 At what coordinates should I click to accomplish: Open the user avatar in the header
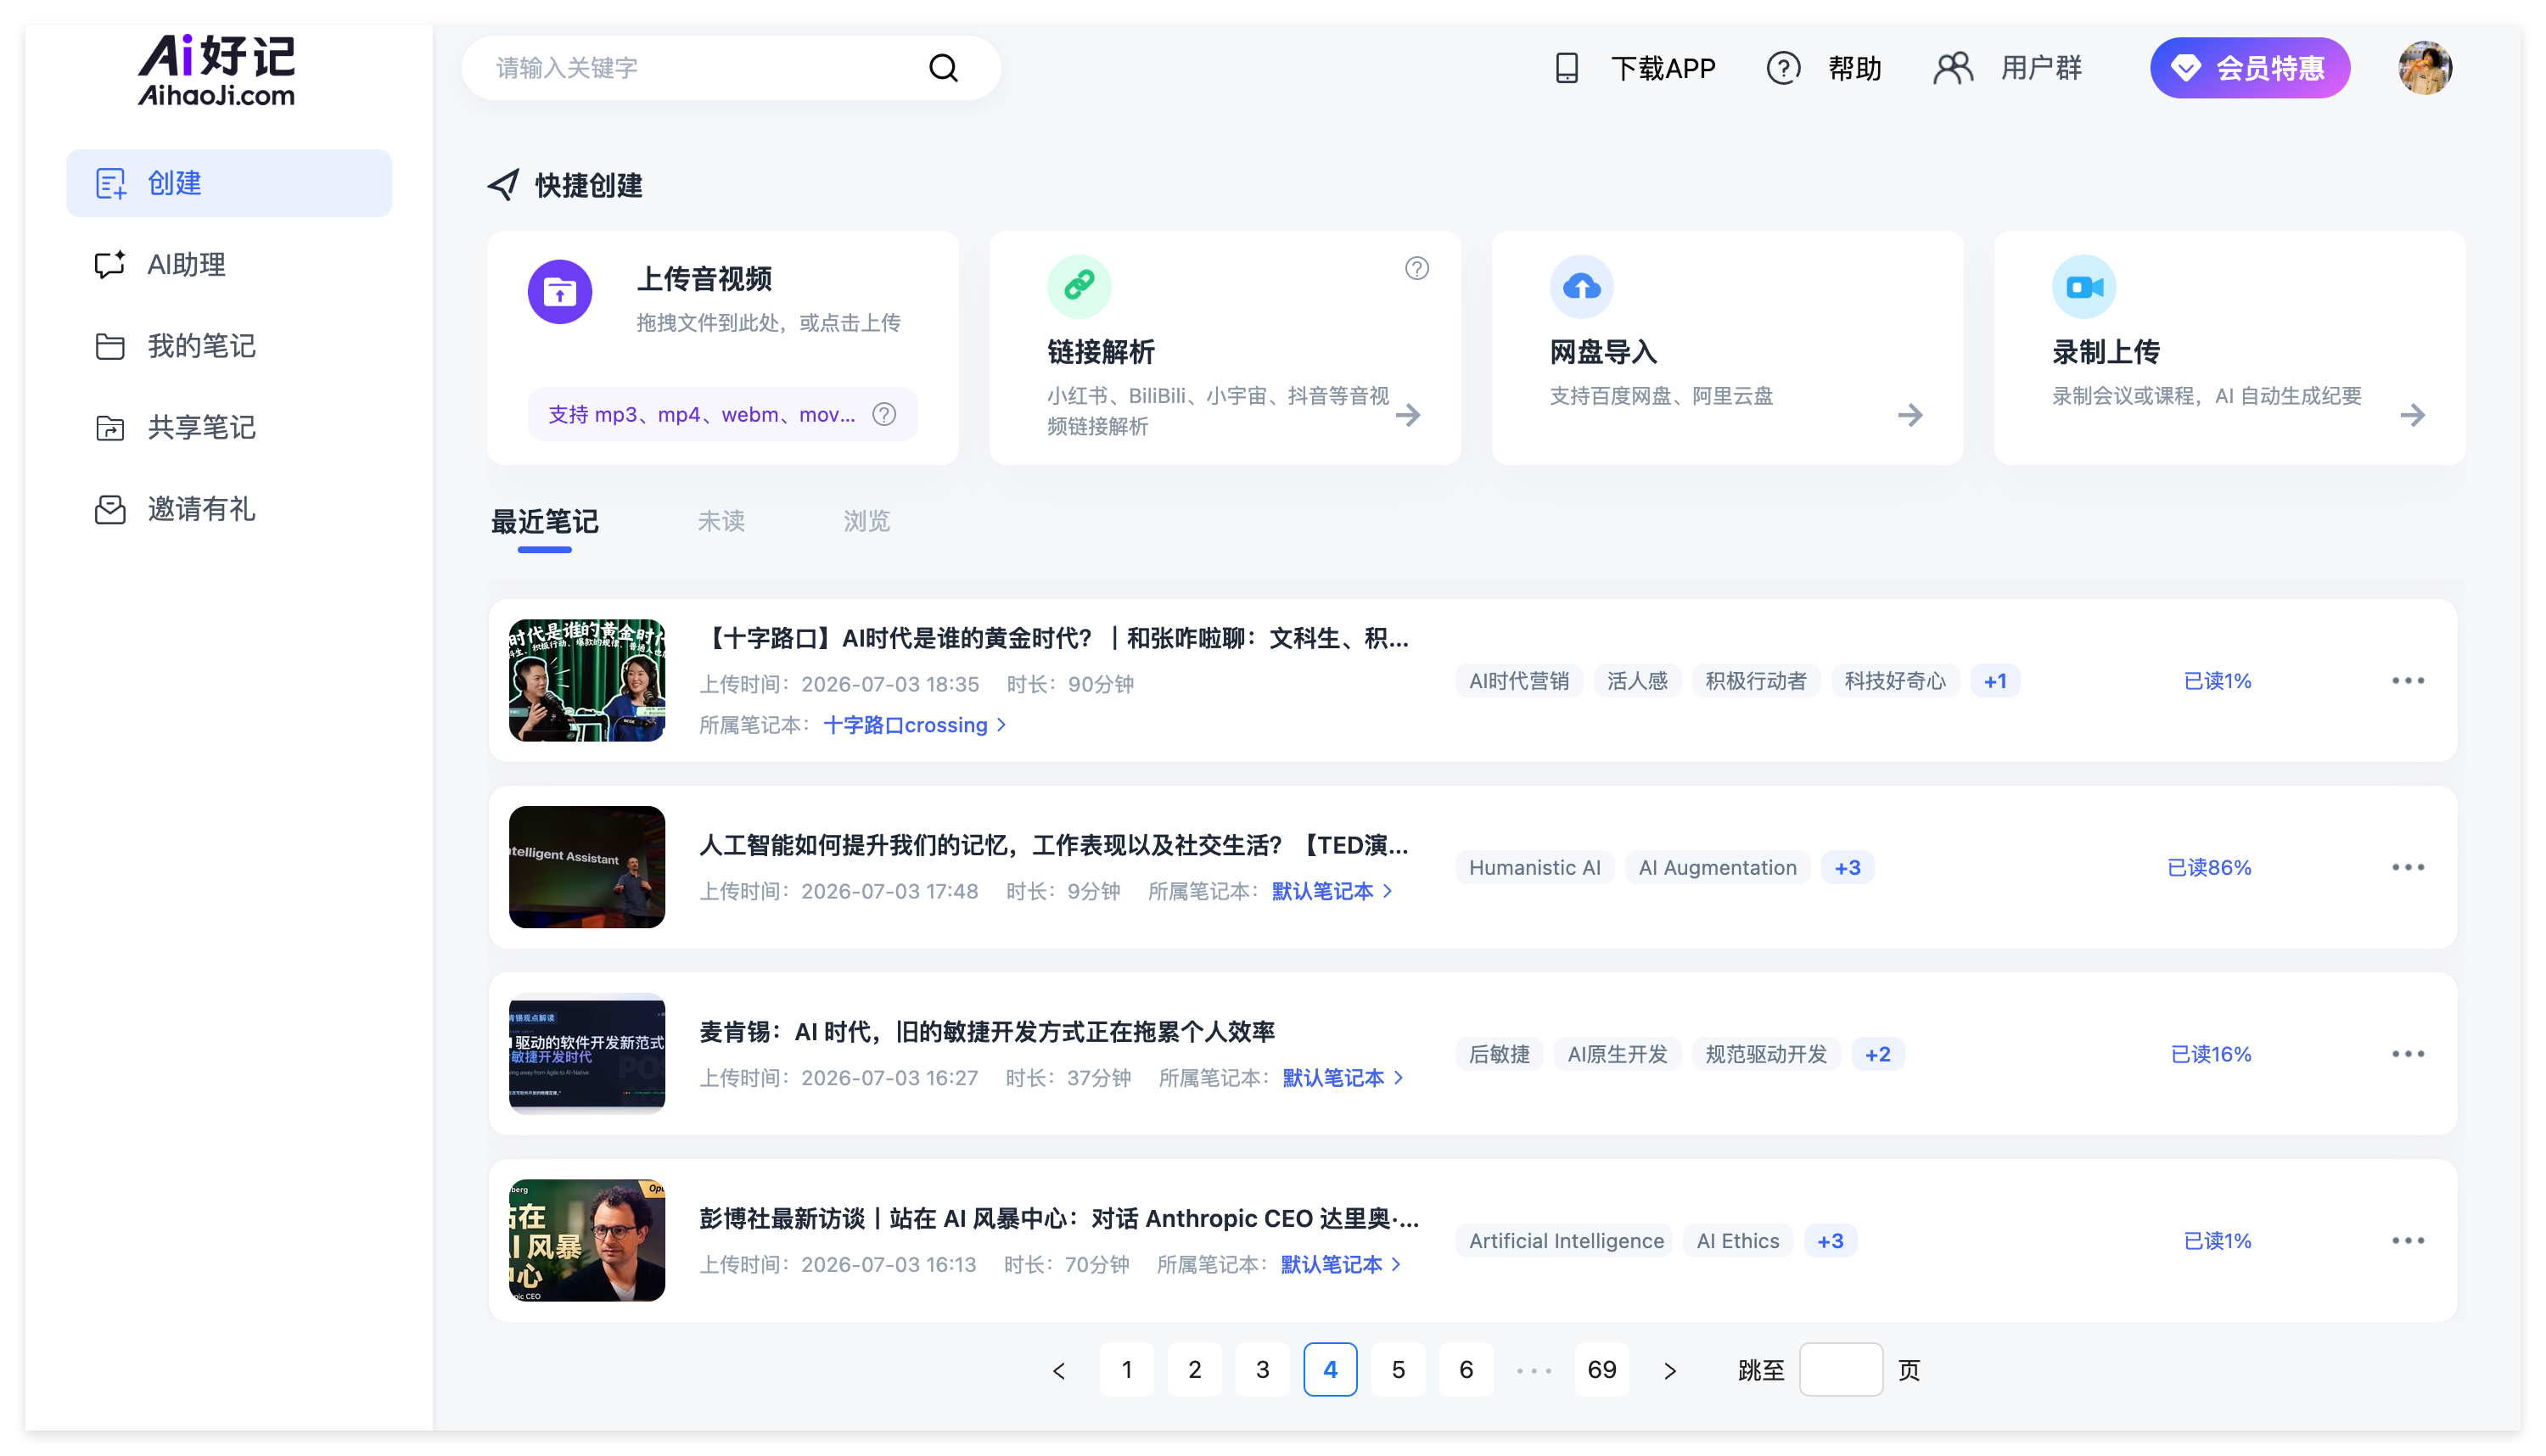coord(2424,68)
